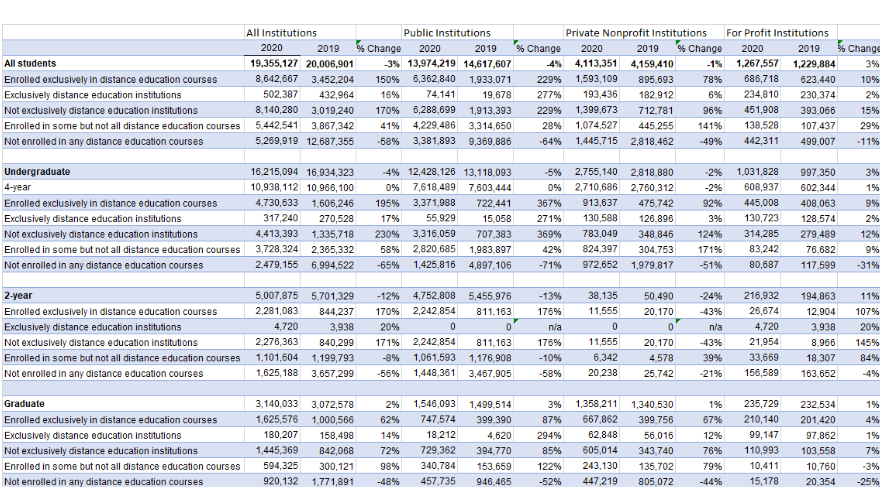Screen dimensions: 880x487
Task: Click the 367% change cell
Action: tap(539, 203)
